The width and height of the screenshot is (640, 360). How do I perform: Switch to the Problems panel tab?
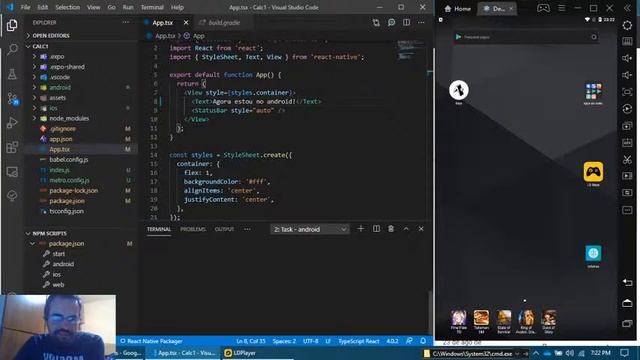click(x=193, y=229)
